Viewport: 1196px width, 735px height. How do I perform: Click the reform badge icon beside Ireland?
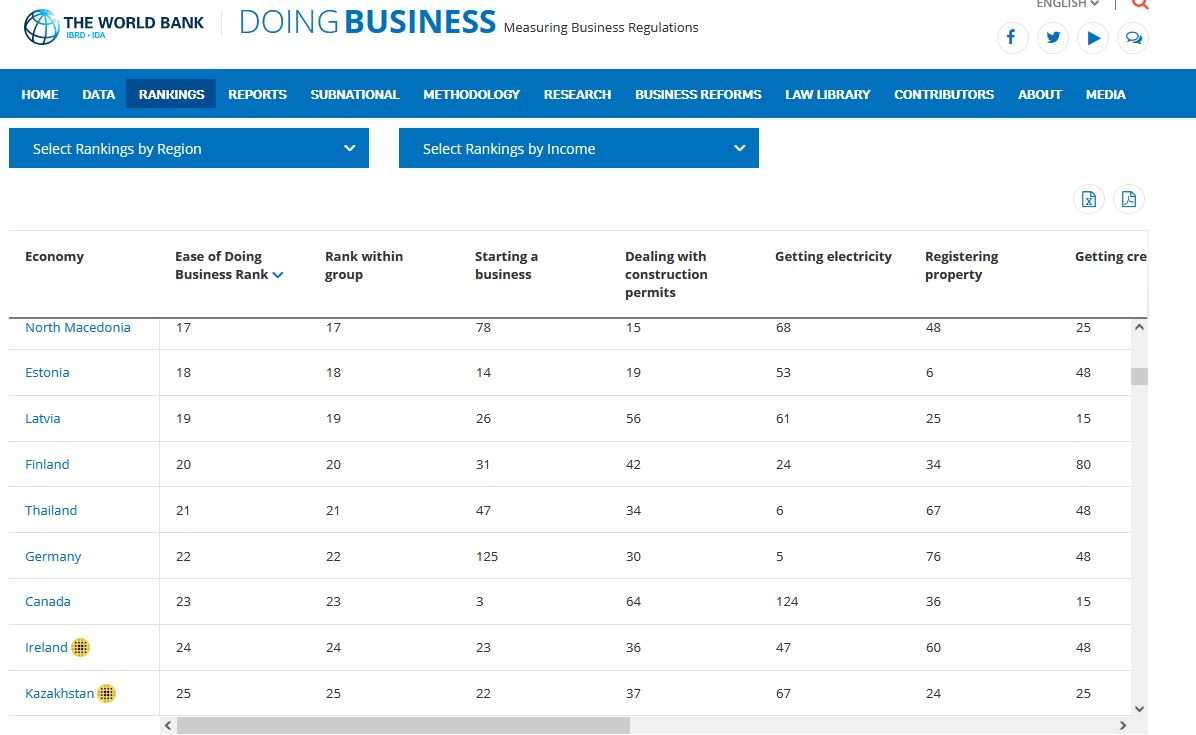tap(80, 647)
